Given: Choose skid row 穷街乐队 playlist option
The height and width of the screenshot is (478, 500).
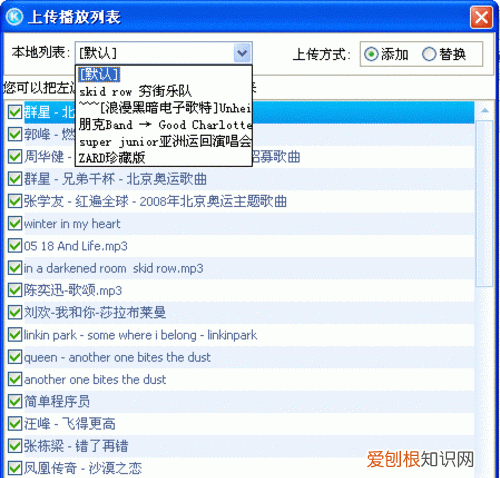Looking at the screenshot, I should click(x=163, y=91).
